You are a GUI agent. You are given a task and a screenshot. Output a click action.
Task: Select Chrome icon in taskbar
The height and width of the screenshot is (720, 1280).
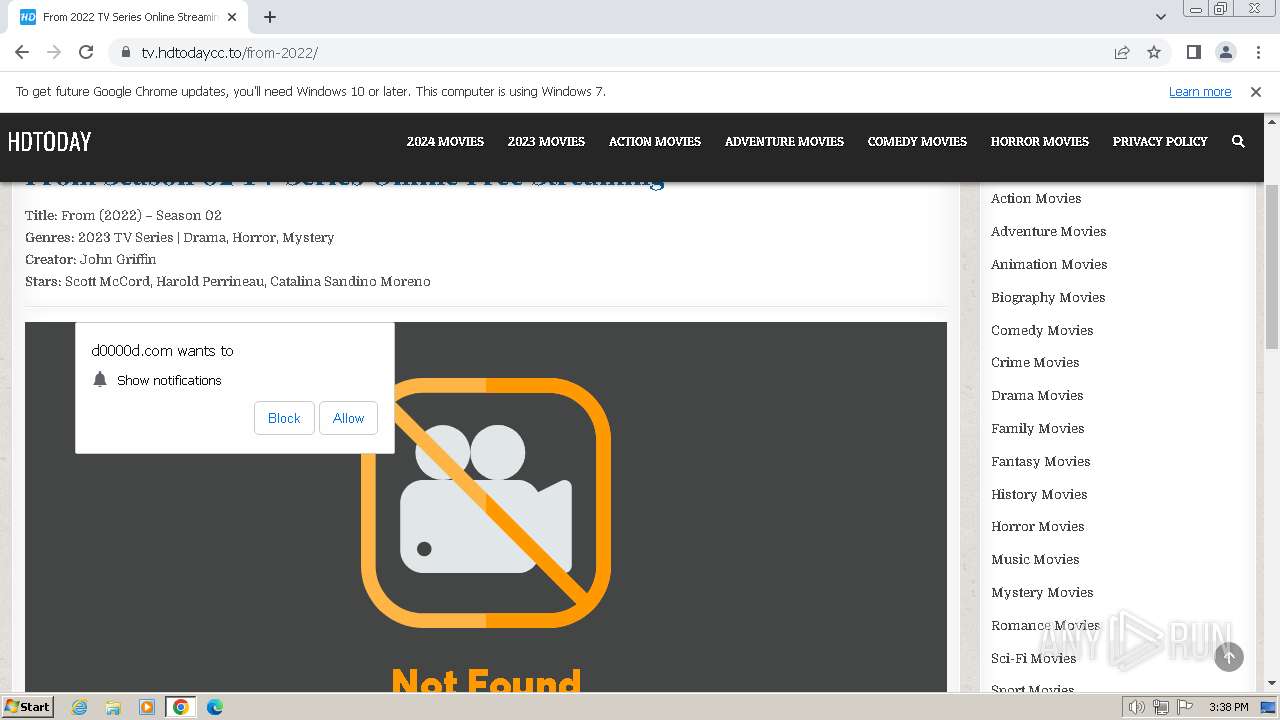point(181,707)
